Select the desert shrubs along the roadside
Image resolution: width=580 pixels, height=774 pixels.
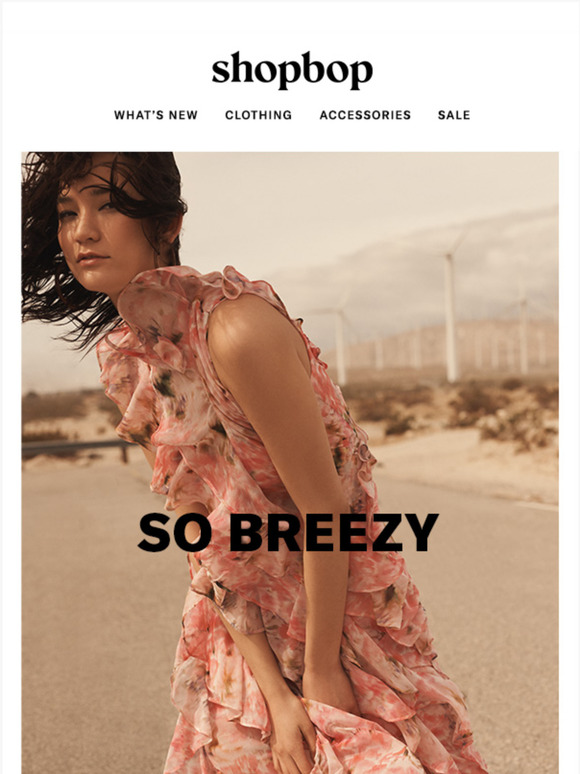tap(494, 412)
